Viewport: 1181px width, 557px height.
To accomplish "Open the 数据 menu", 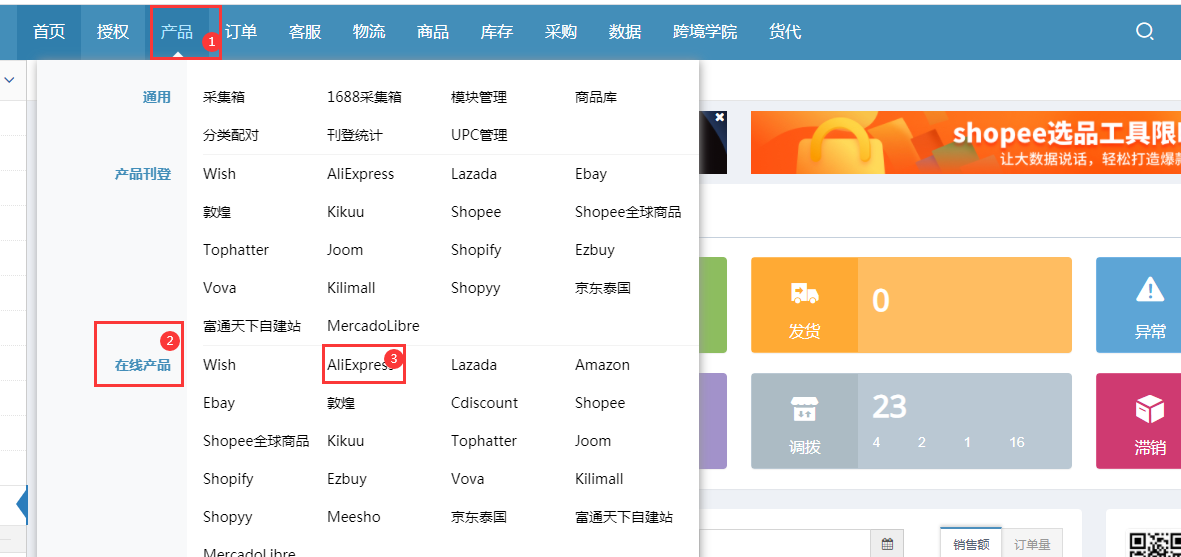I will 624,31.
